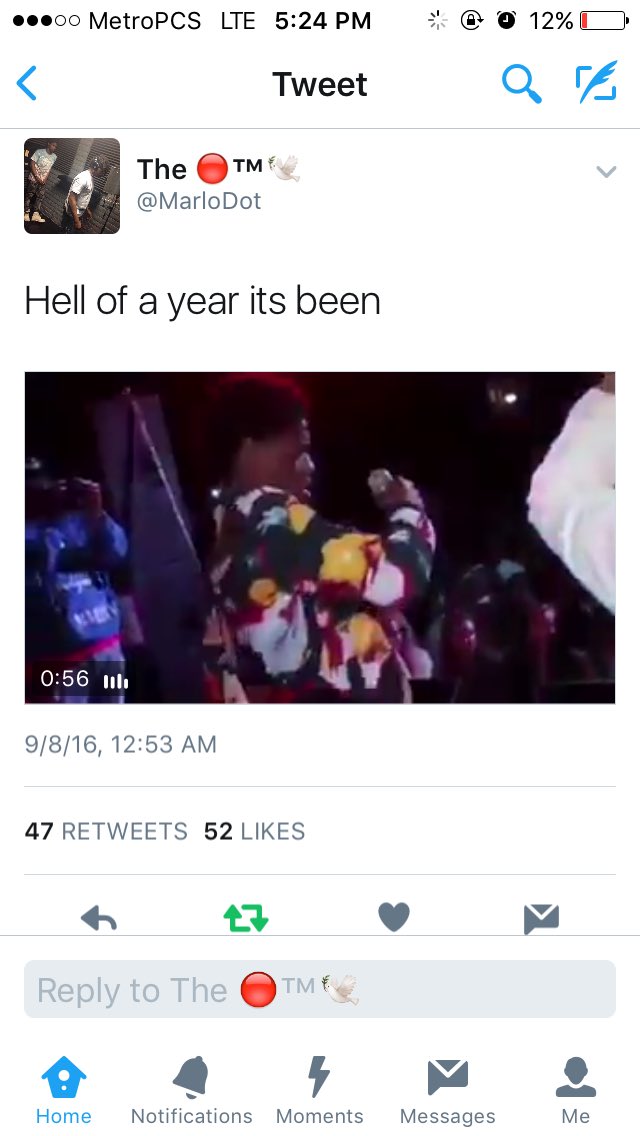
Task: Open the profile picture of MarloDot
Action: coord(72,185)
